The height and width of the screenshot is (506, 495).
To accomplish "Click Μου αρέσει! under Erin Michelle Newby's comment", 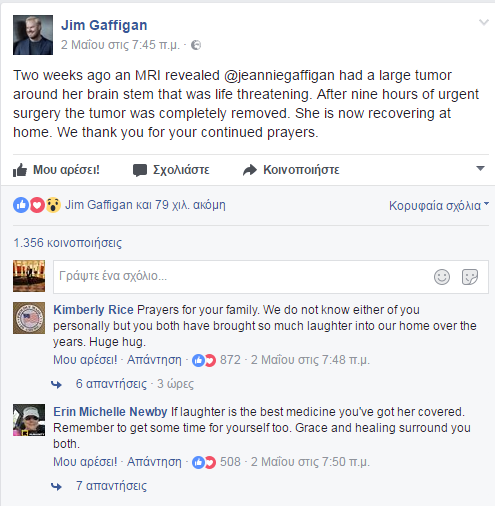I will pos(85,462).
